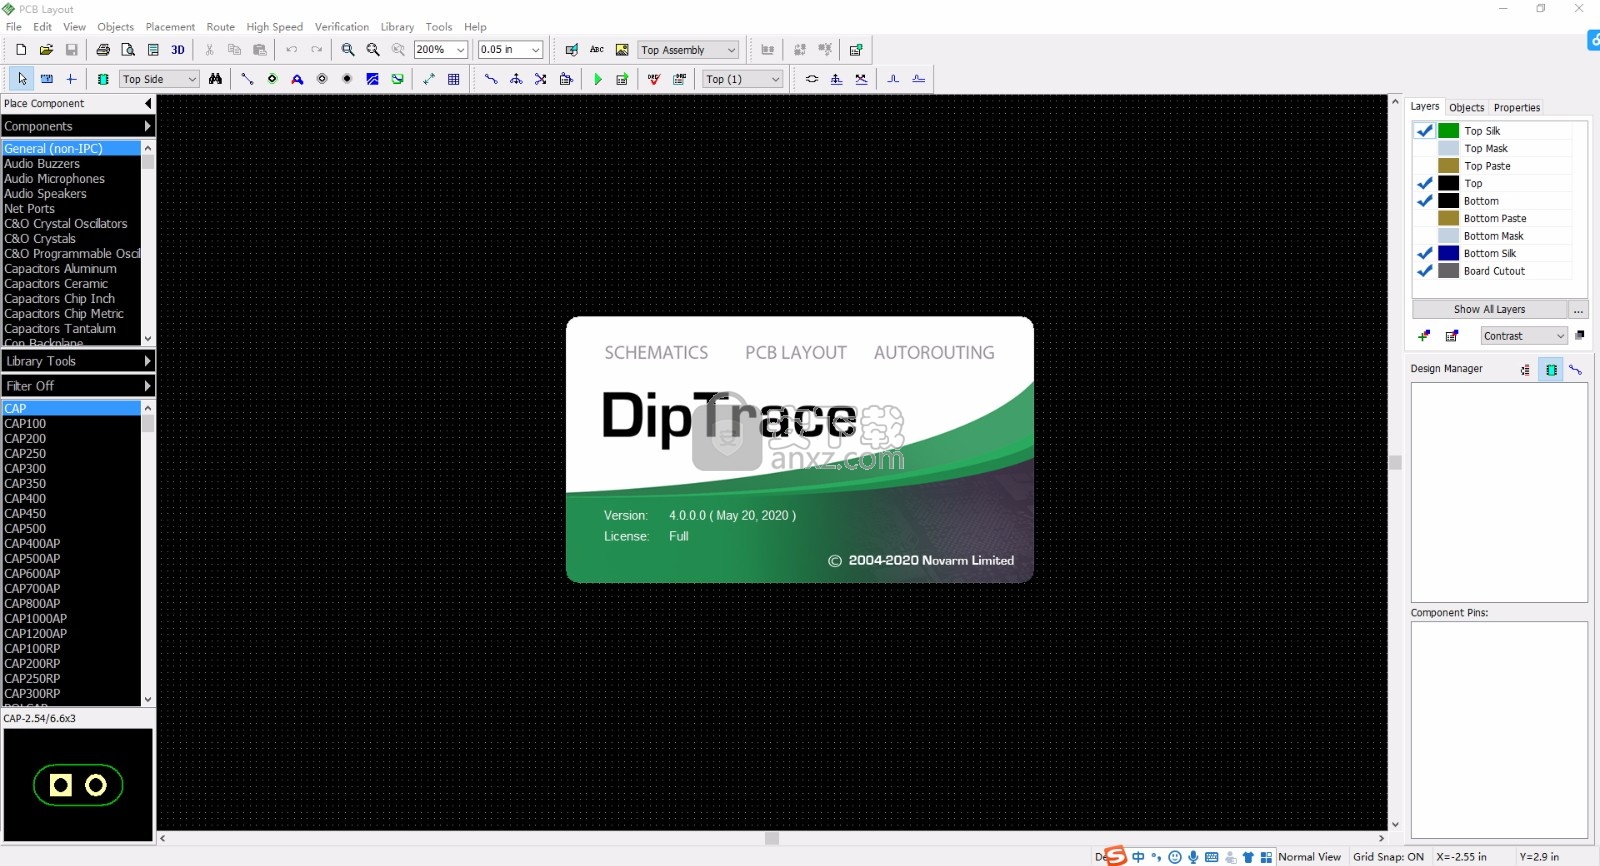Run DRC check with red checkmark icon
This screenshot has width=1600, height=866.
pos(654,79)
